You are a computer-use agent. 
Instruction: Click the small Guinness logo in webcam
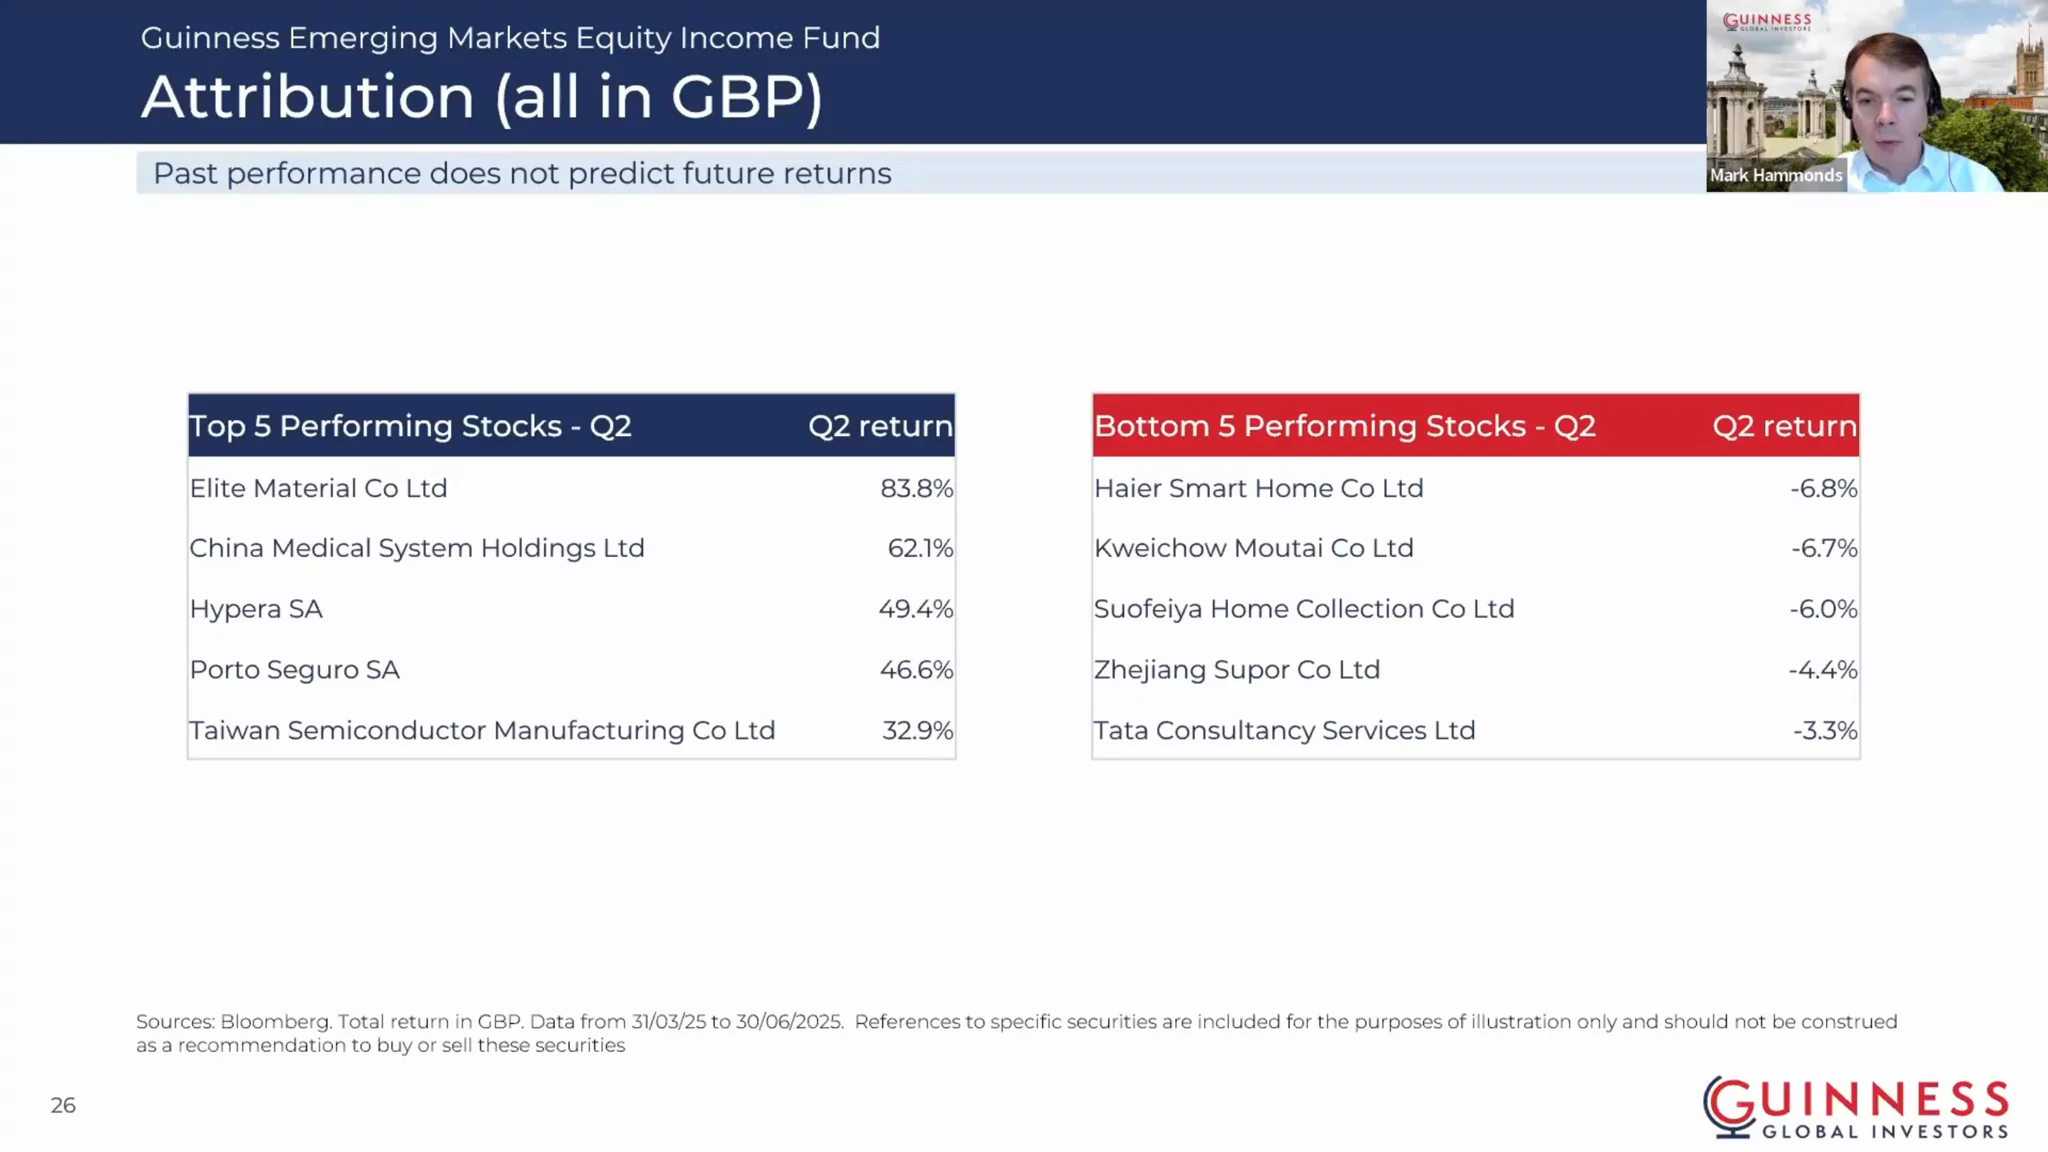pyautogui.click(x=1767, y=21)
